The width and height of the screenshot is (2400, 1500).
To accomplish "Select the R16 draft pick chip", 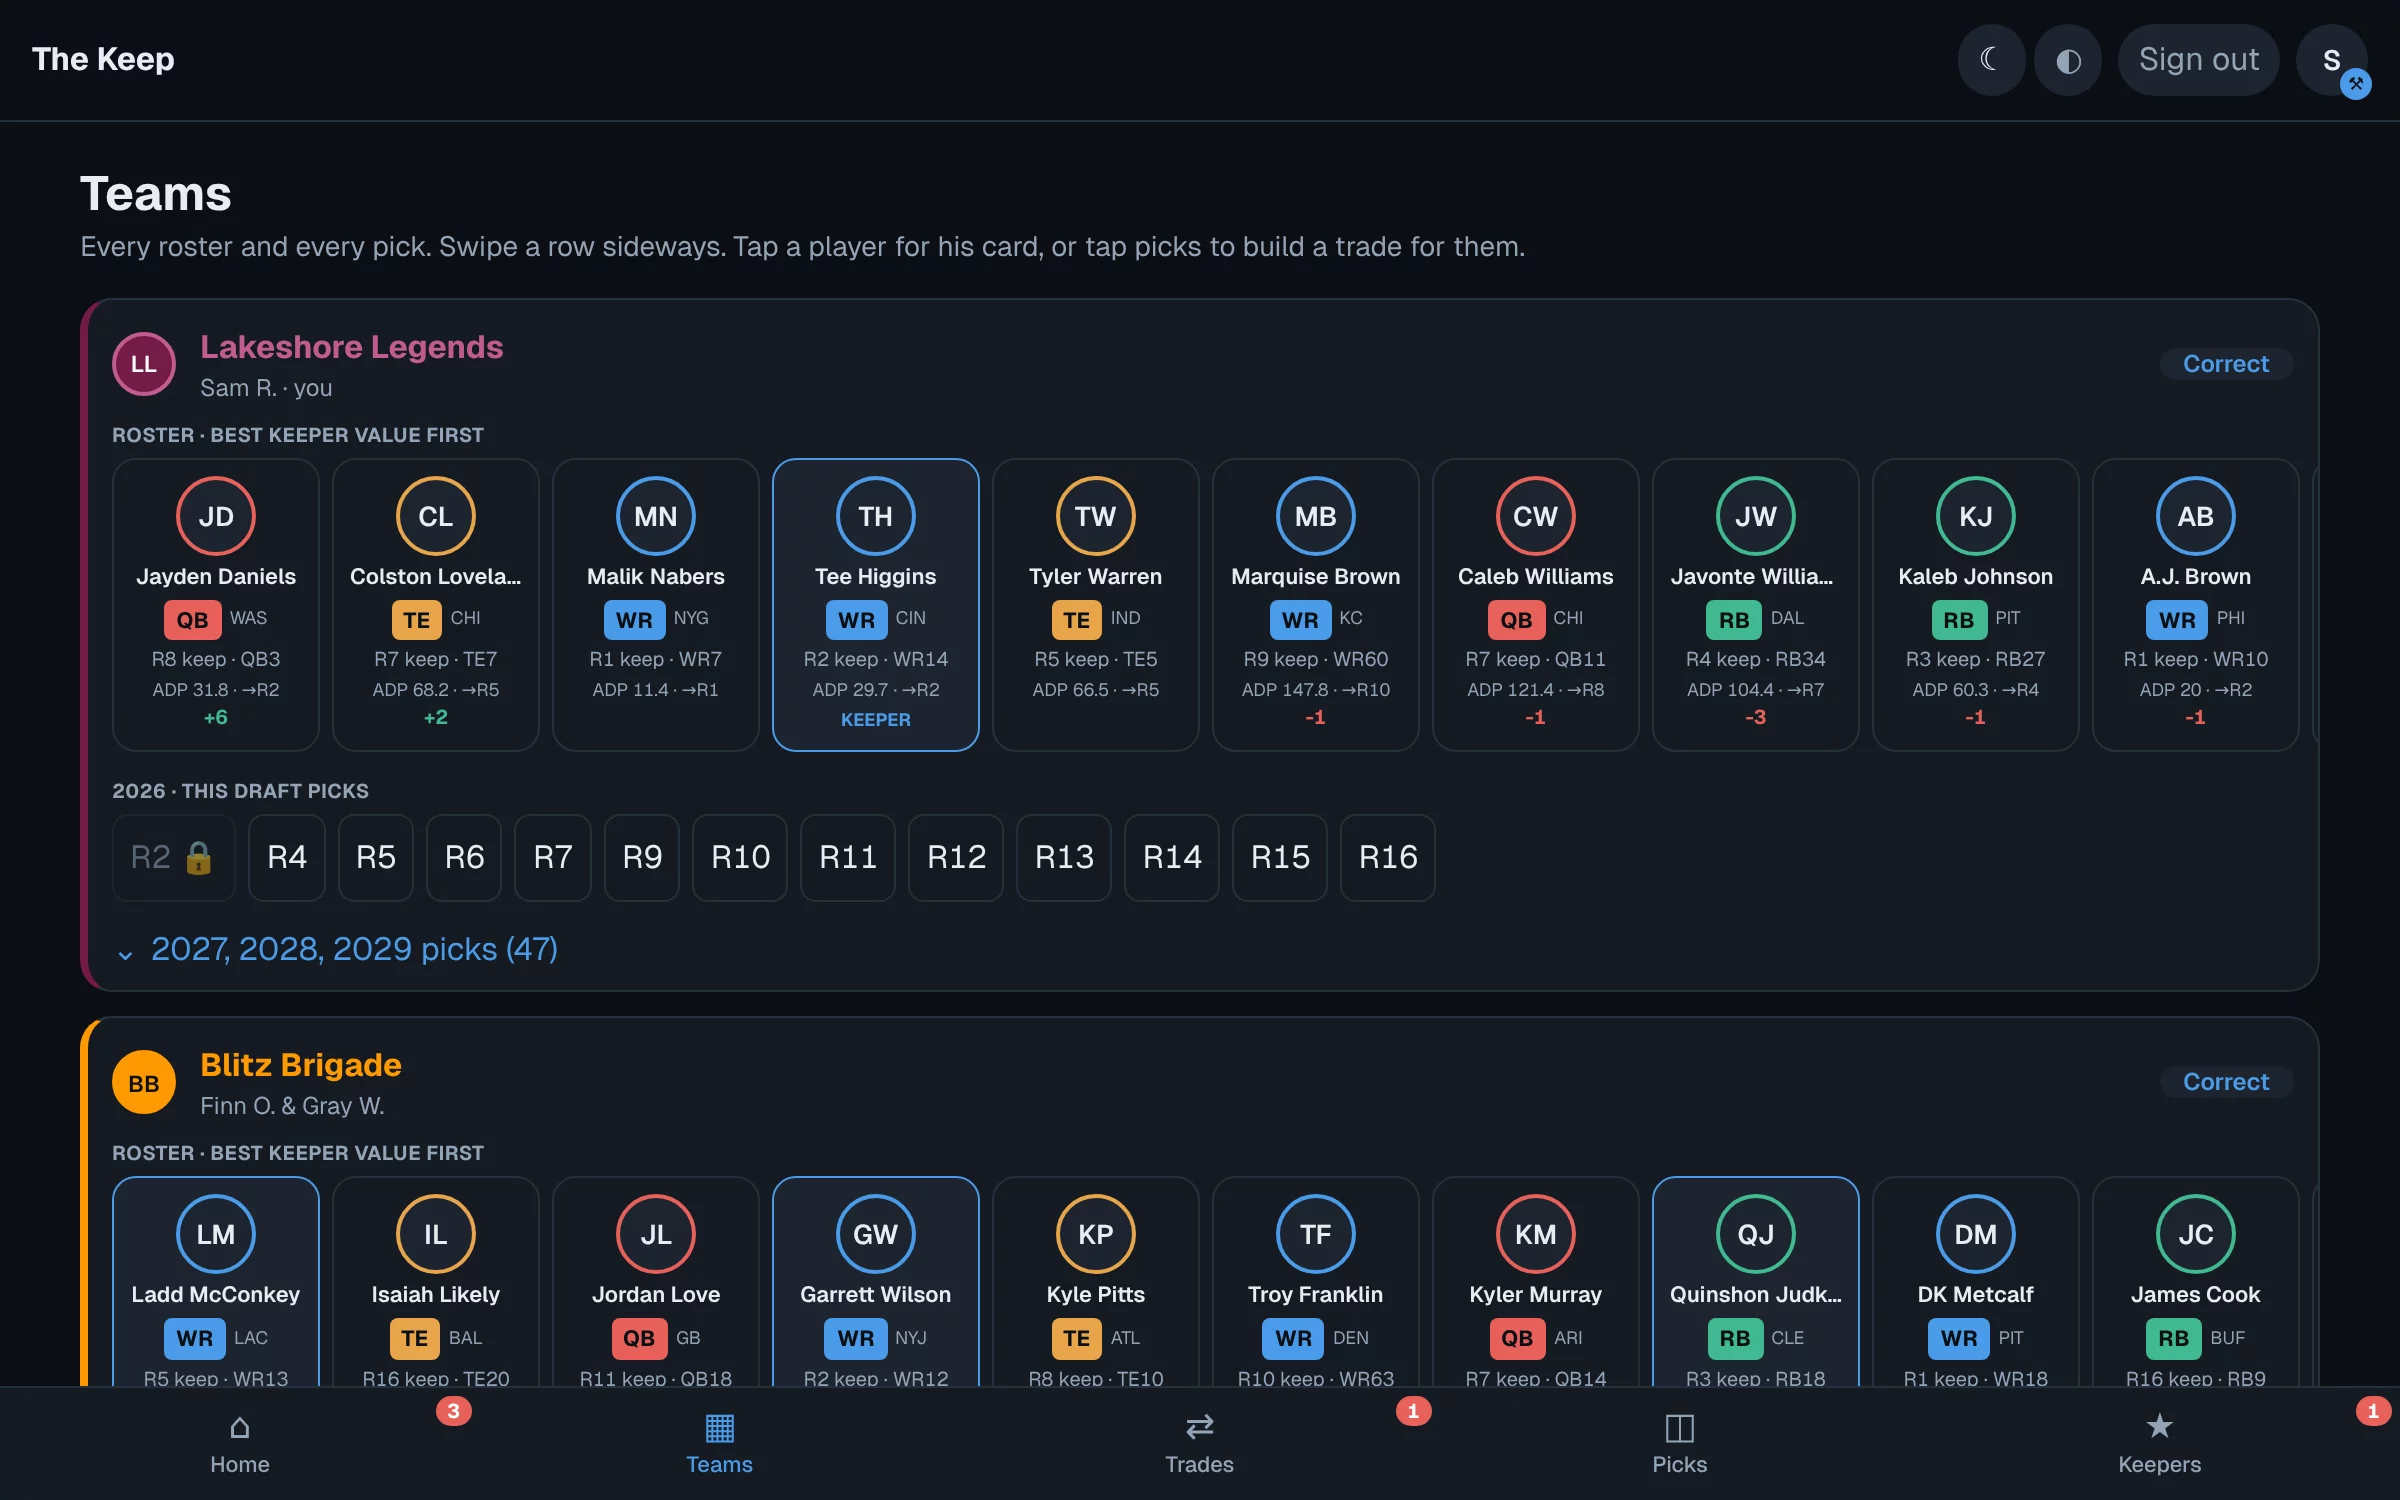I will coord(1388,857).
